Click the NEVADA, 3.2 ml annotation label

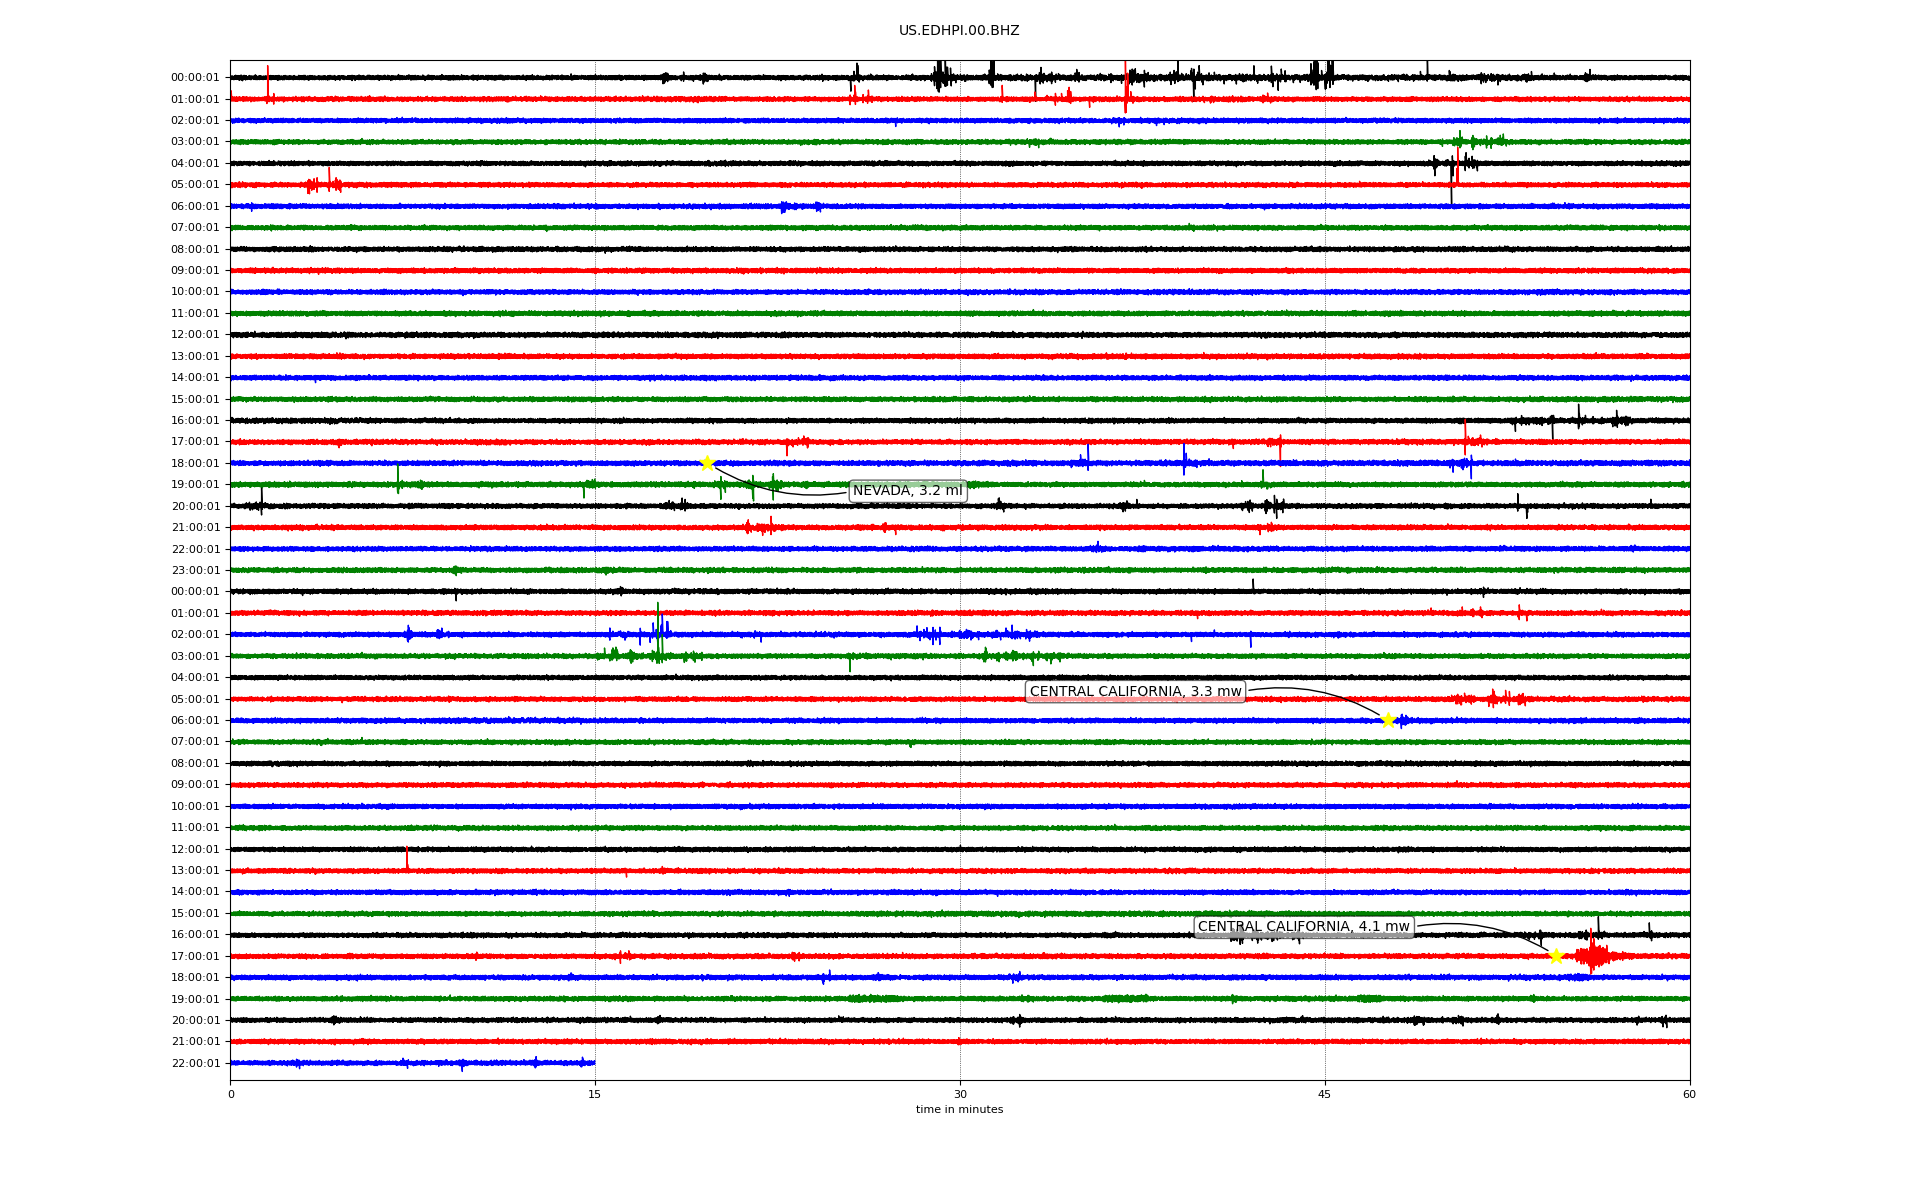coord(907,491)
